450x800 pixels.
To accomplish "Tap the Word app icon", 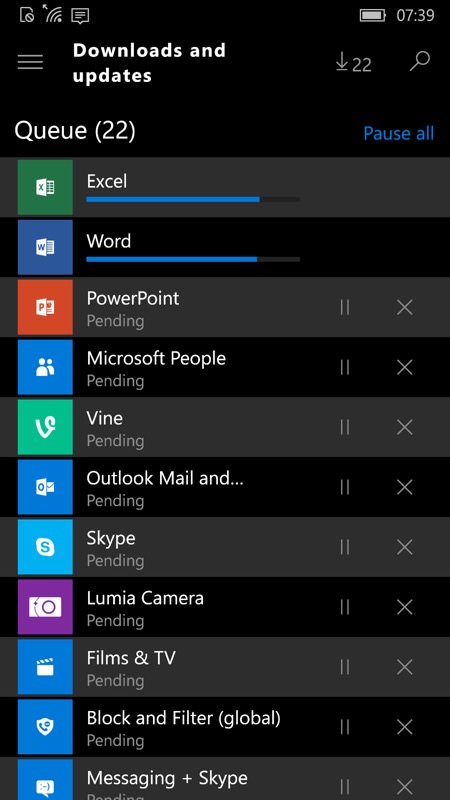I will (45, 247).
